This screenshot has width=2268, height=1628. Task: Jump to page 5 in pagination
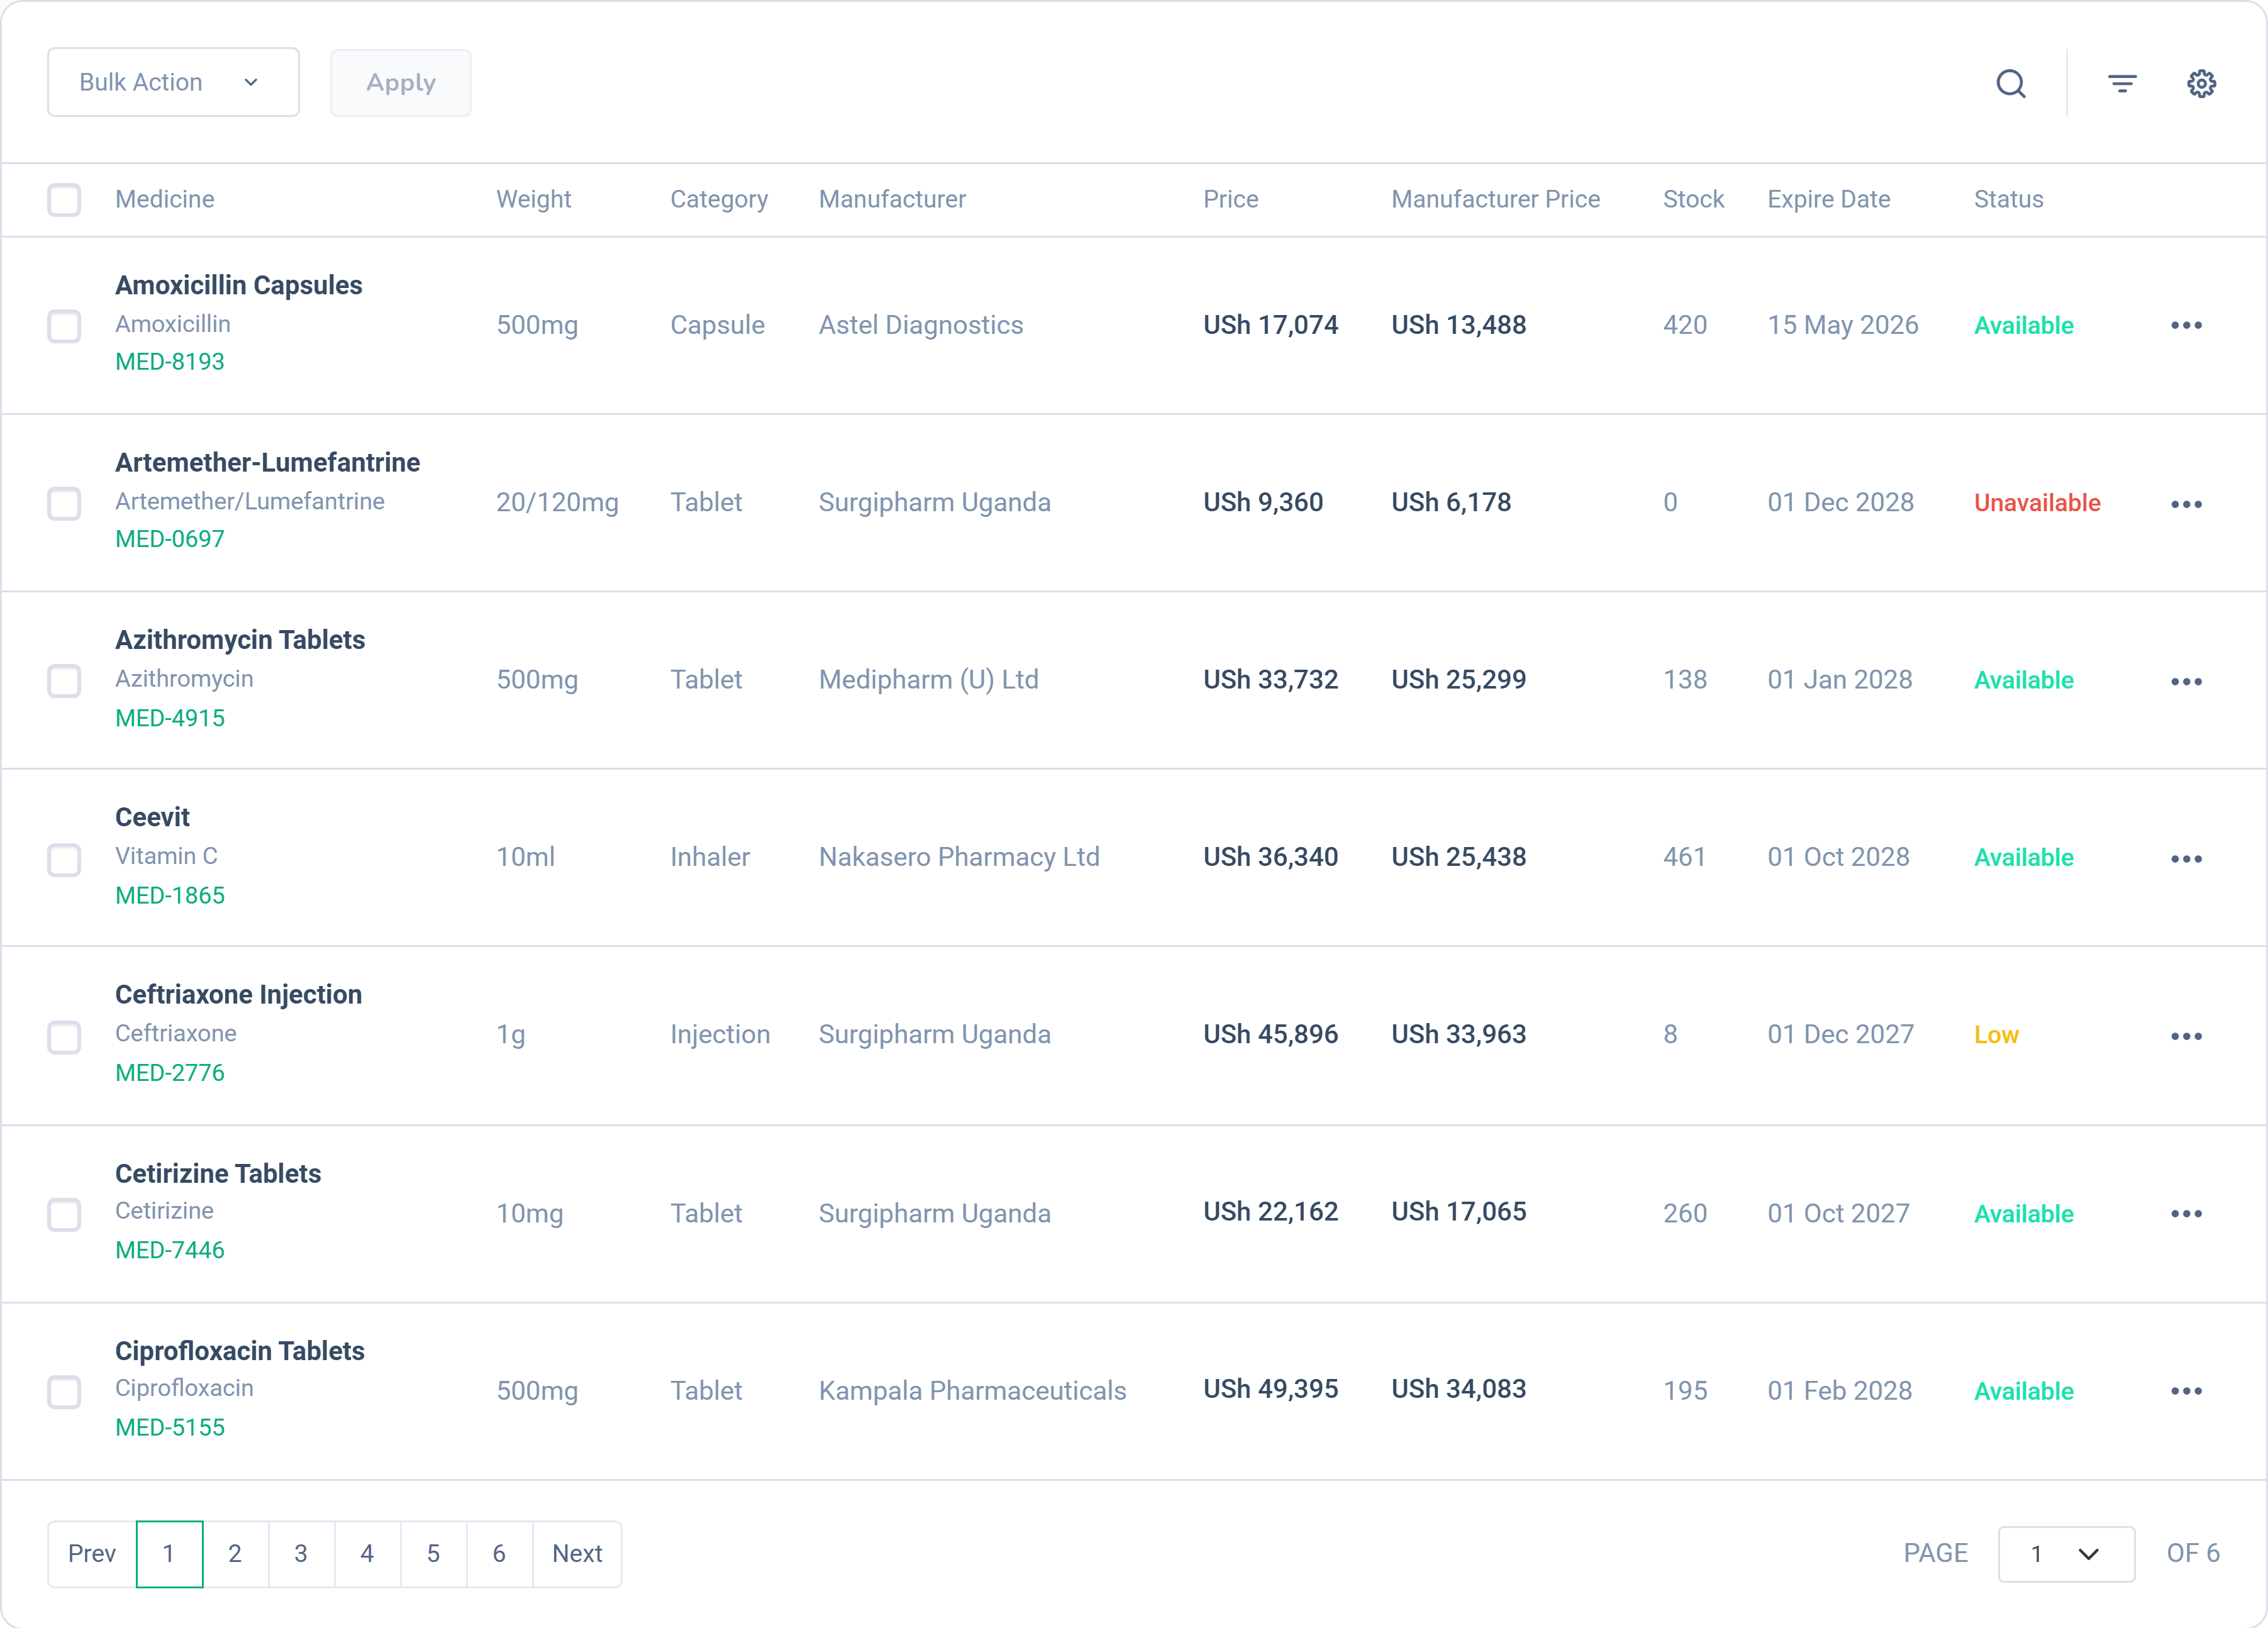pos(433,1553)
